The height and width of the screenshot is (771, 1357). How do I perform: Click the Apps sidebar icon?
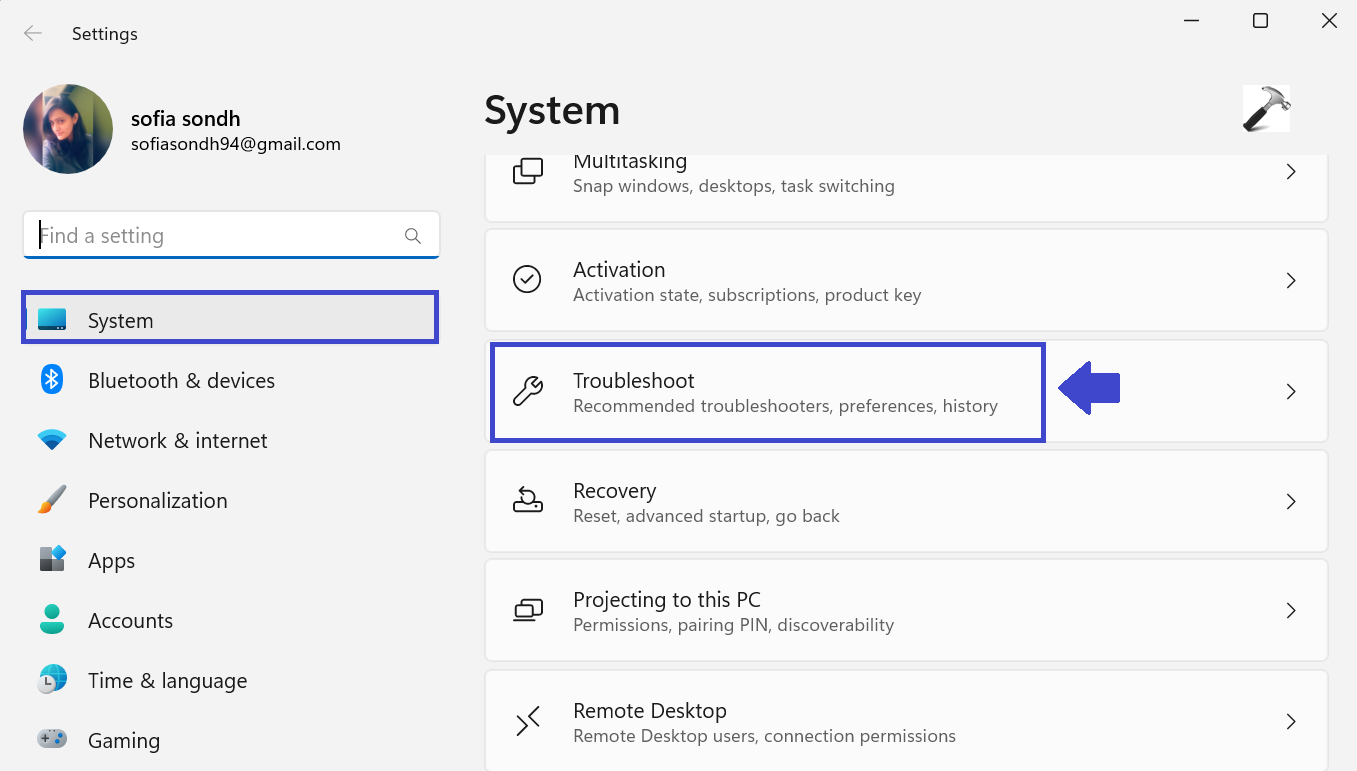tap(52, 559)
